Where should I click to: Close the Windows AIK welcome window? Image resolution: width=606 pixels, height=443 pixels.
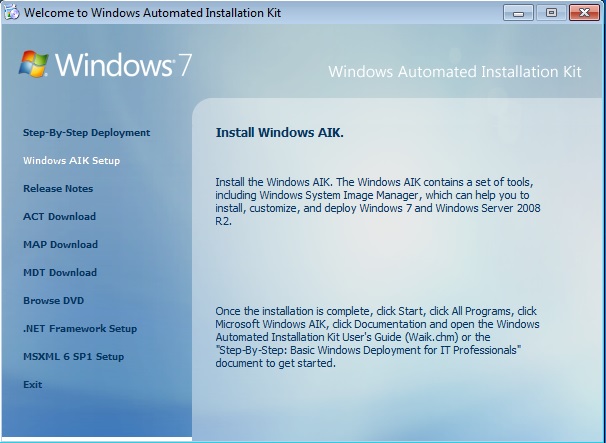pyautogui.click(x=584, y=13)
